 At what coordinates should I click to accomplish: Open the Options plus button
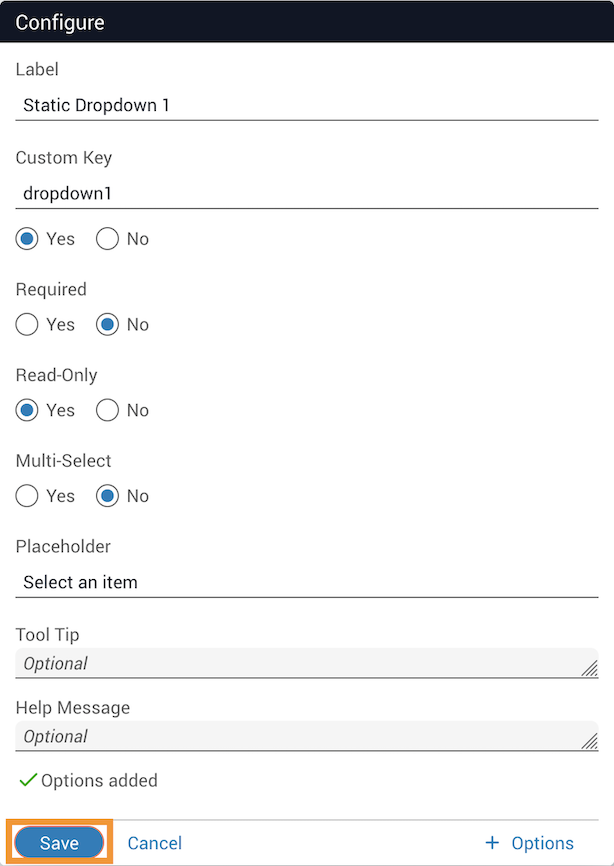[530, 843]
